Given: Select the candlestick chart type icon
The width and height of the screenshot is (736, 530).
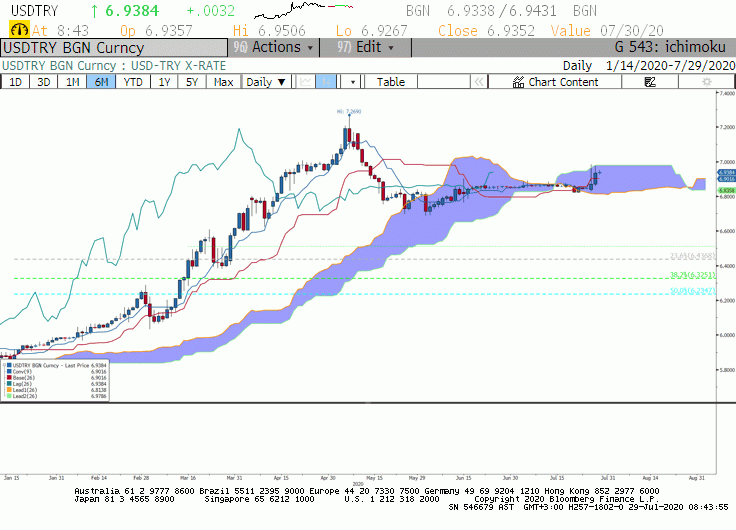Looking at the screenshot, I should 326,82.
